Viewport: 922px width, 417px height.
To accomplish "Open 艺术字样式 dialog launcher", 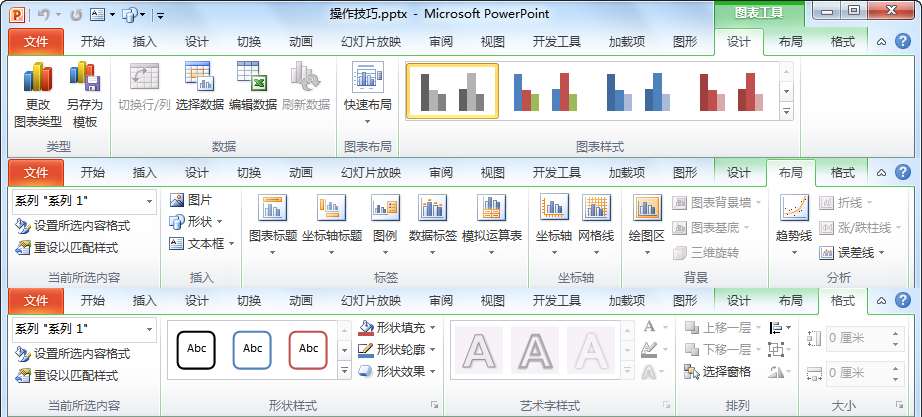I will pyautogui.click(x=667, y=405).
